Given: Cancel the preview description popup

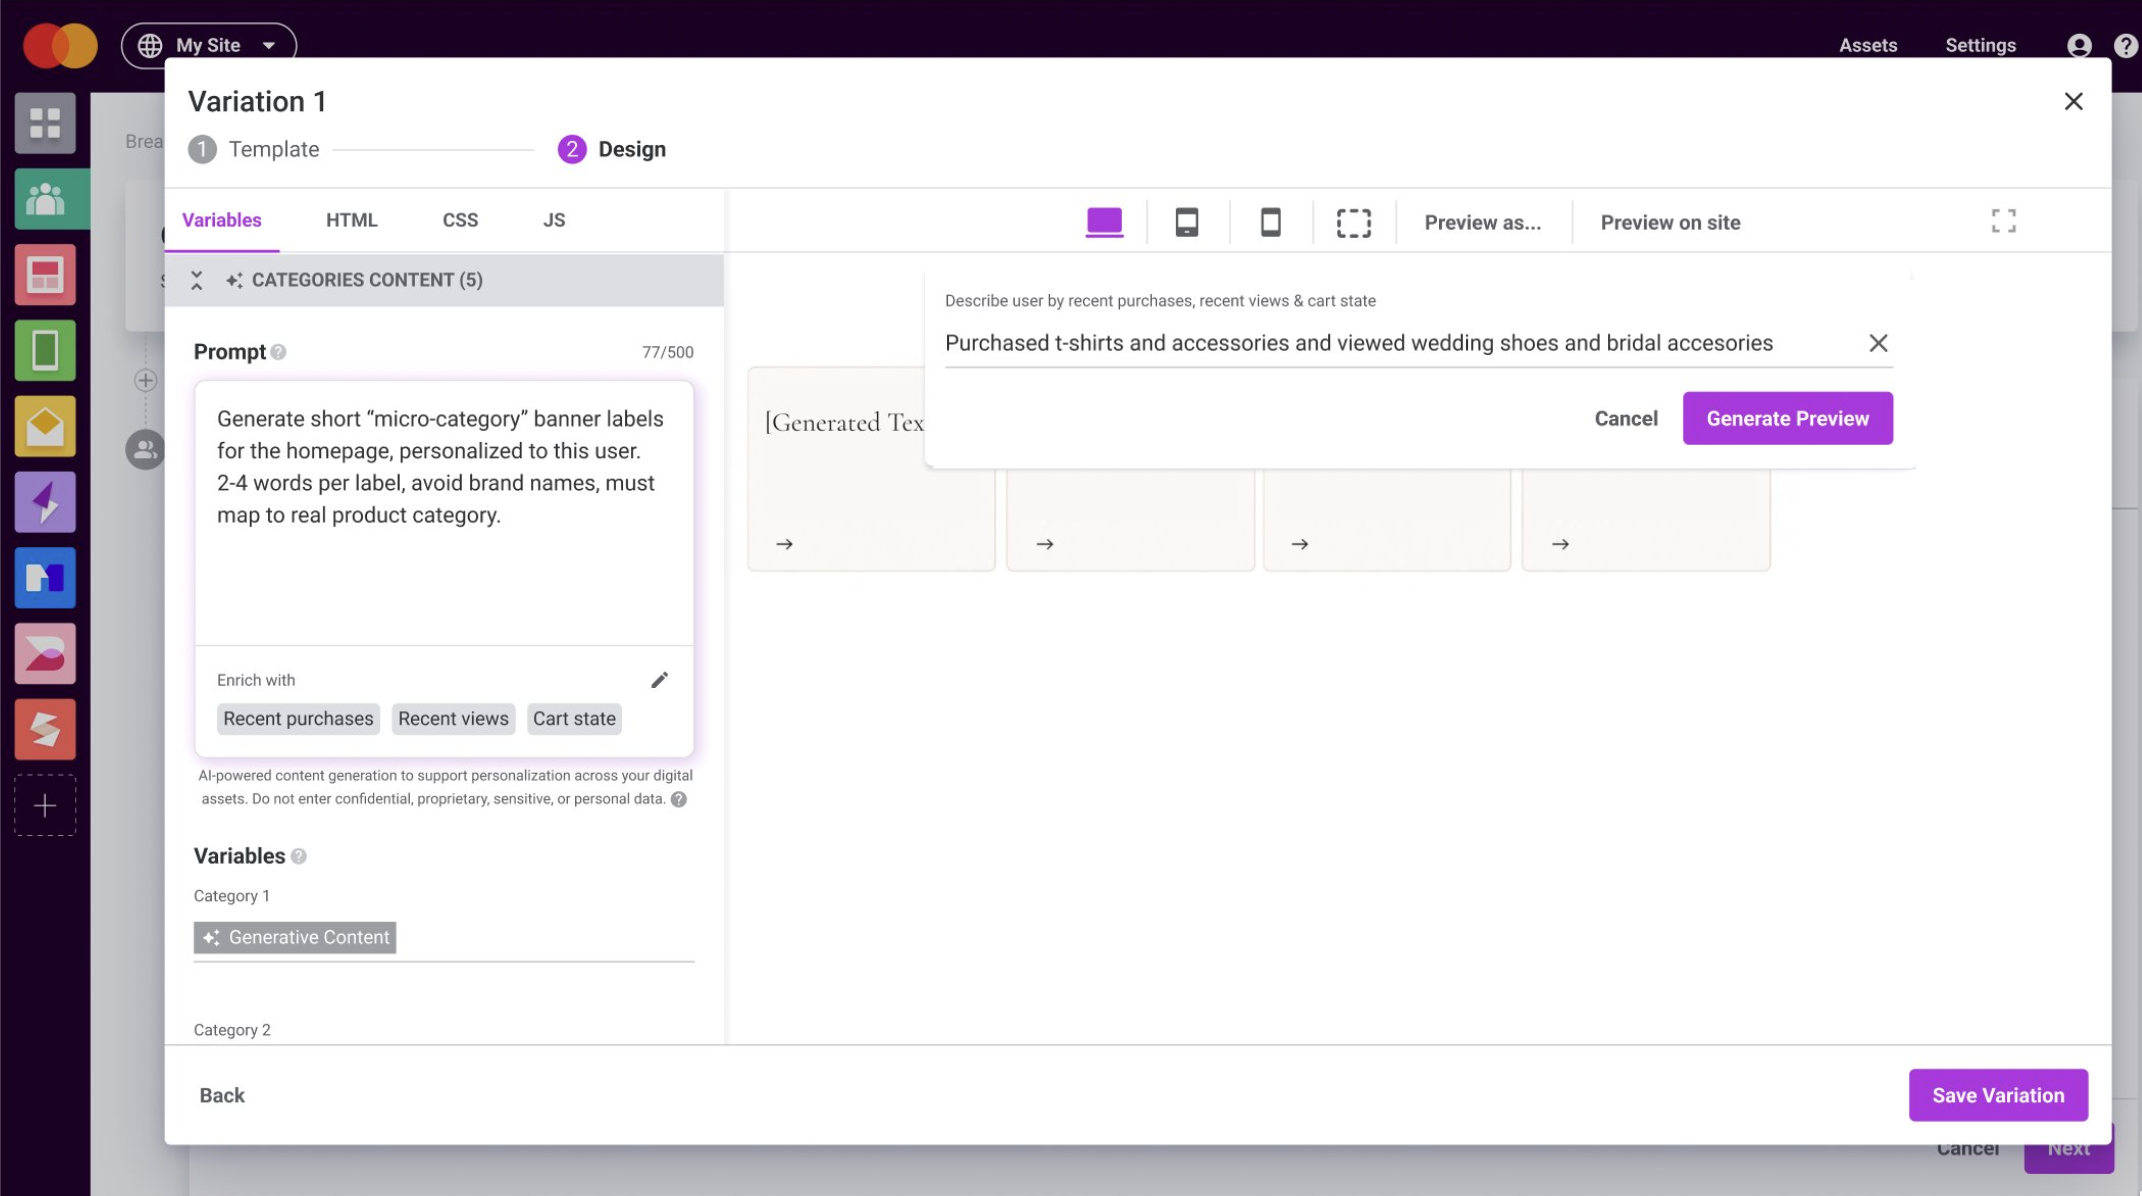Looking at the screenshot, I should [1626, 418].
